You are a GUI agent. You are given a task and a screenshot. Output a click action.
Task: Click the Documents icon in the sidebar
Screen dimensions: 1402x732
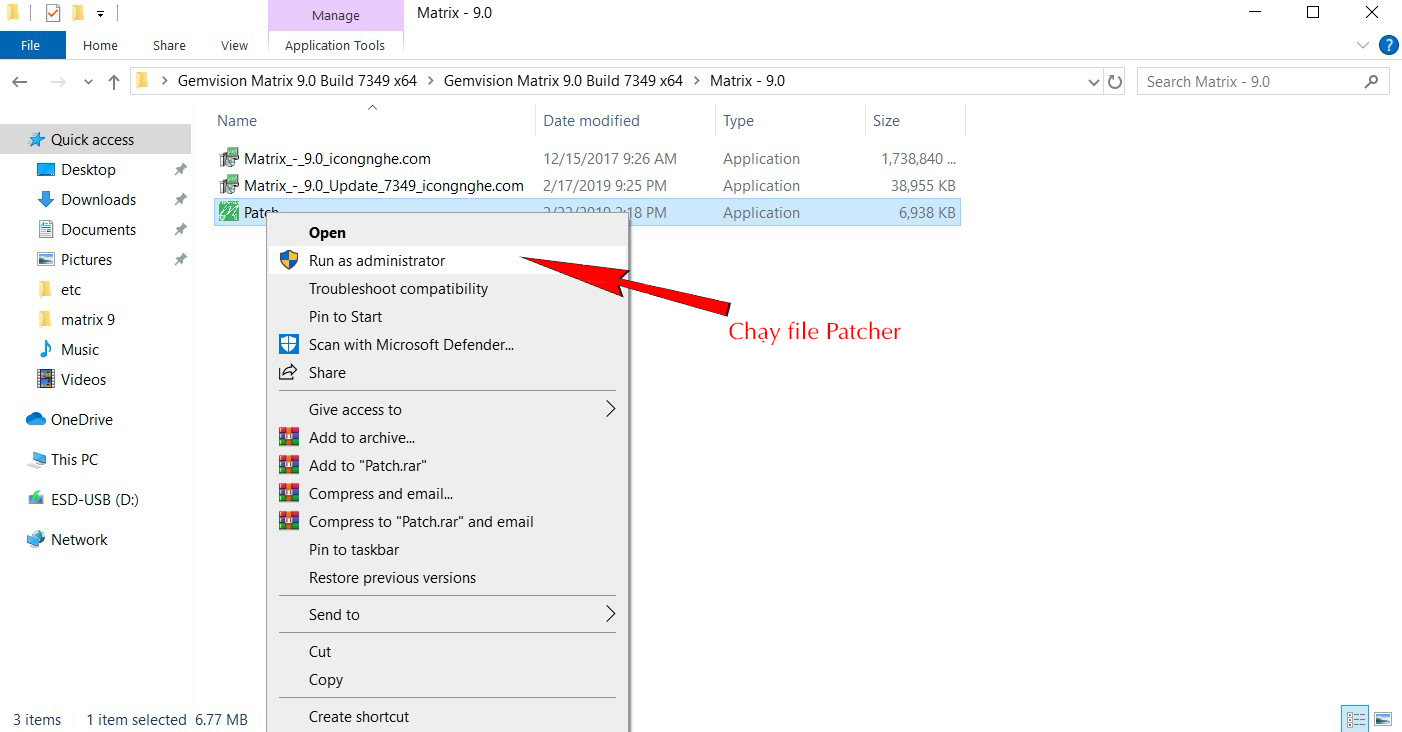pos(46,229)
